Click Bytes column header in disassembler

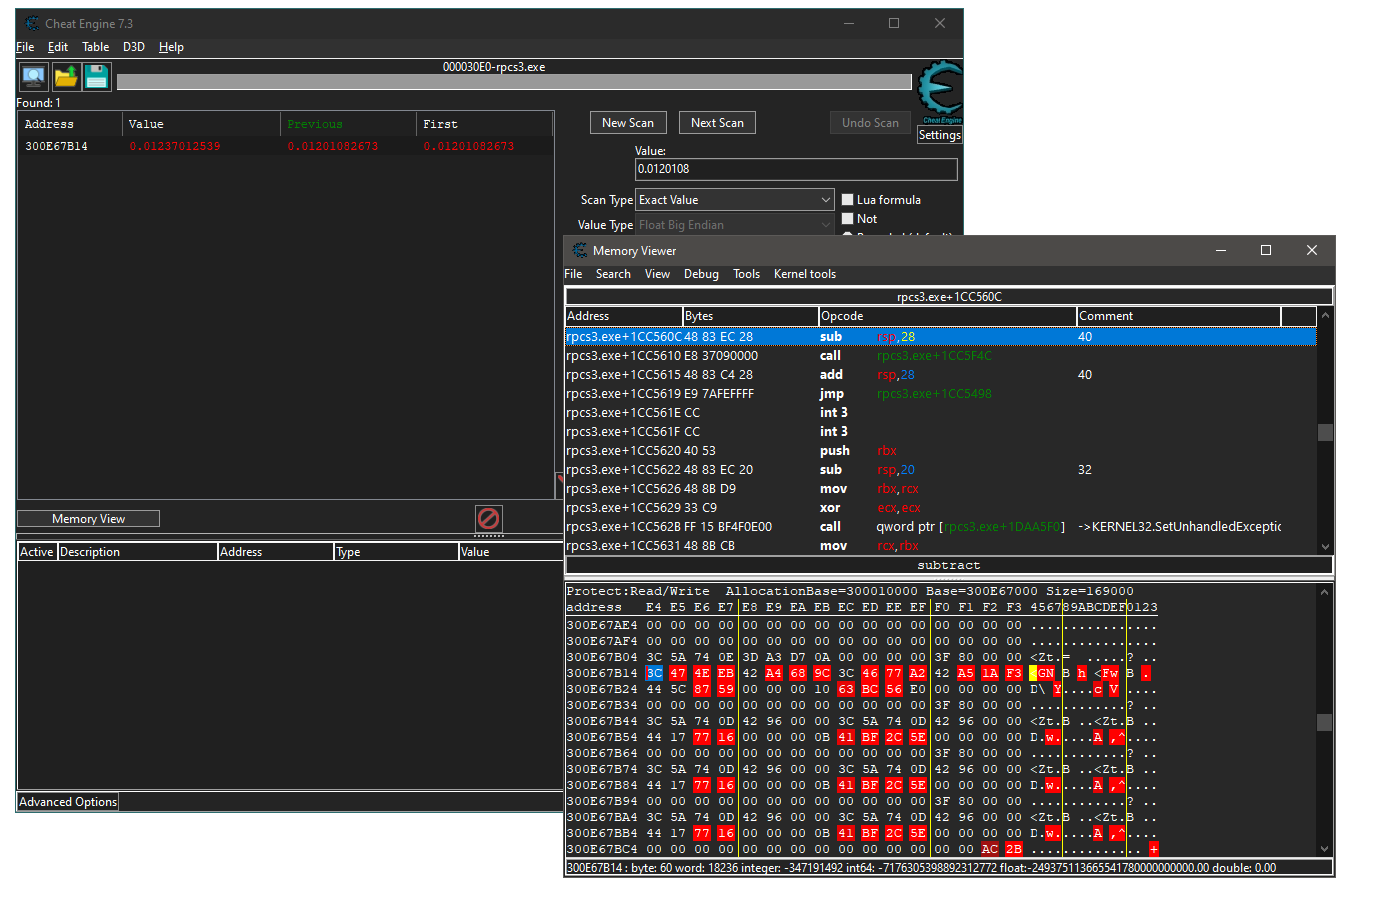[750, 316]
